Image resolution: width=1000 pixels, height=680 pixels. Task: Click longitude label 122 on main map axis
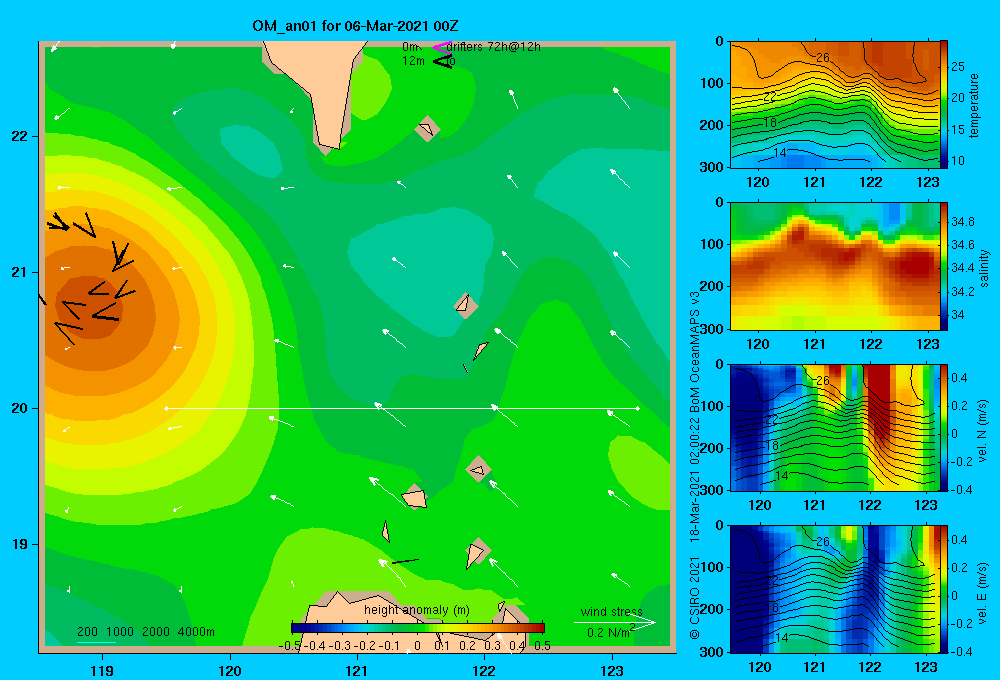point(484,670)
